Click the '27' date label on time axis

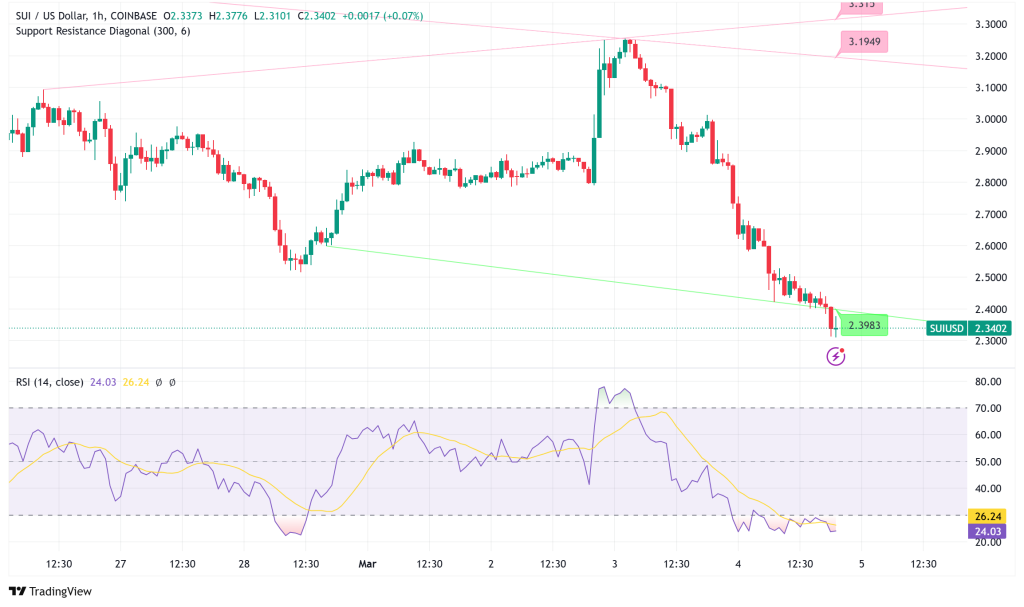[x=120, y=564]
